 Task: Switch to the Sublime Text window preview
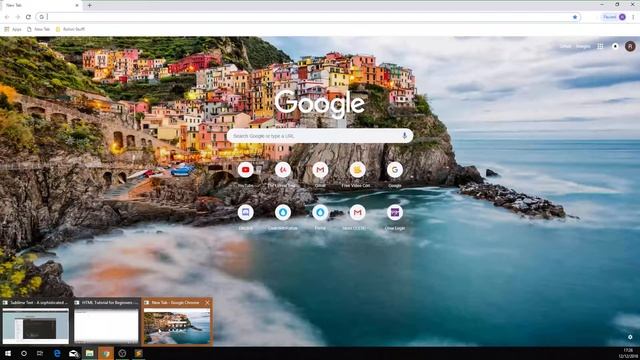[36, 321]
